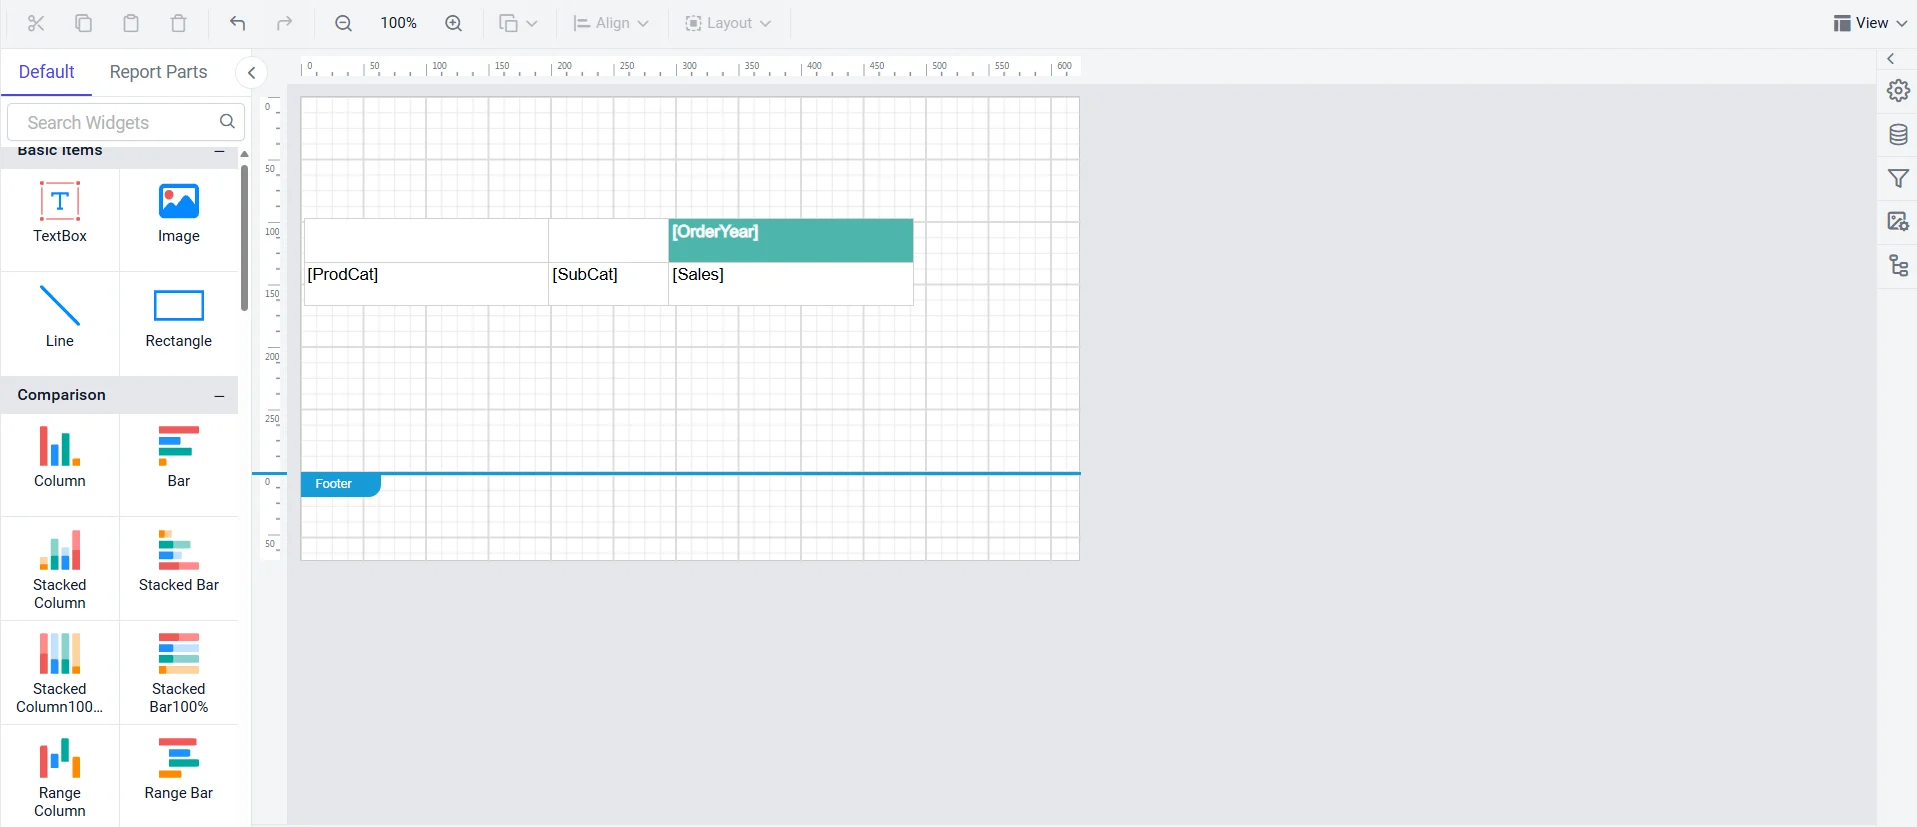Select the [SubCat] table cell

609,283
